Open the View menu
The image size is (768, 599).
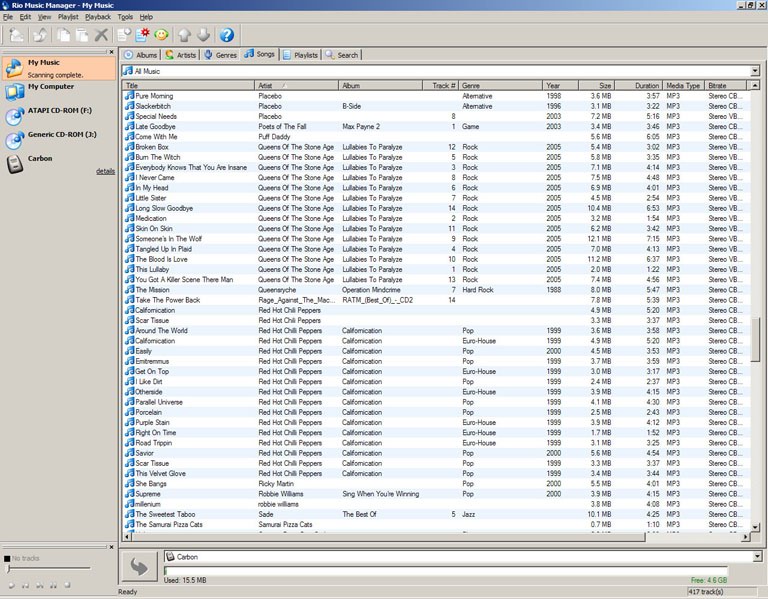pos(44,17)
